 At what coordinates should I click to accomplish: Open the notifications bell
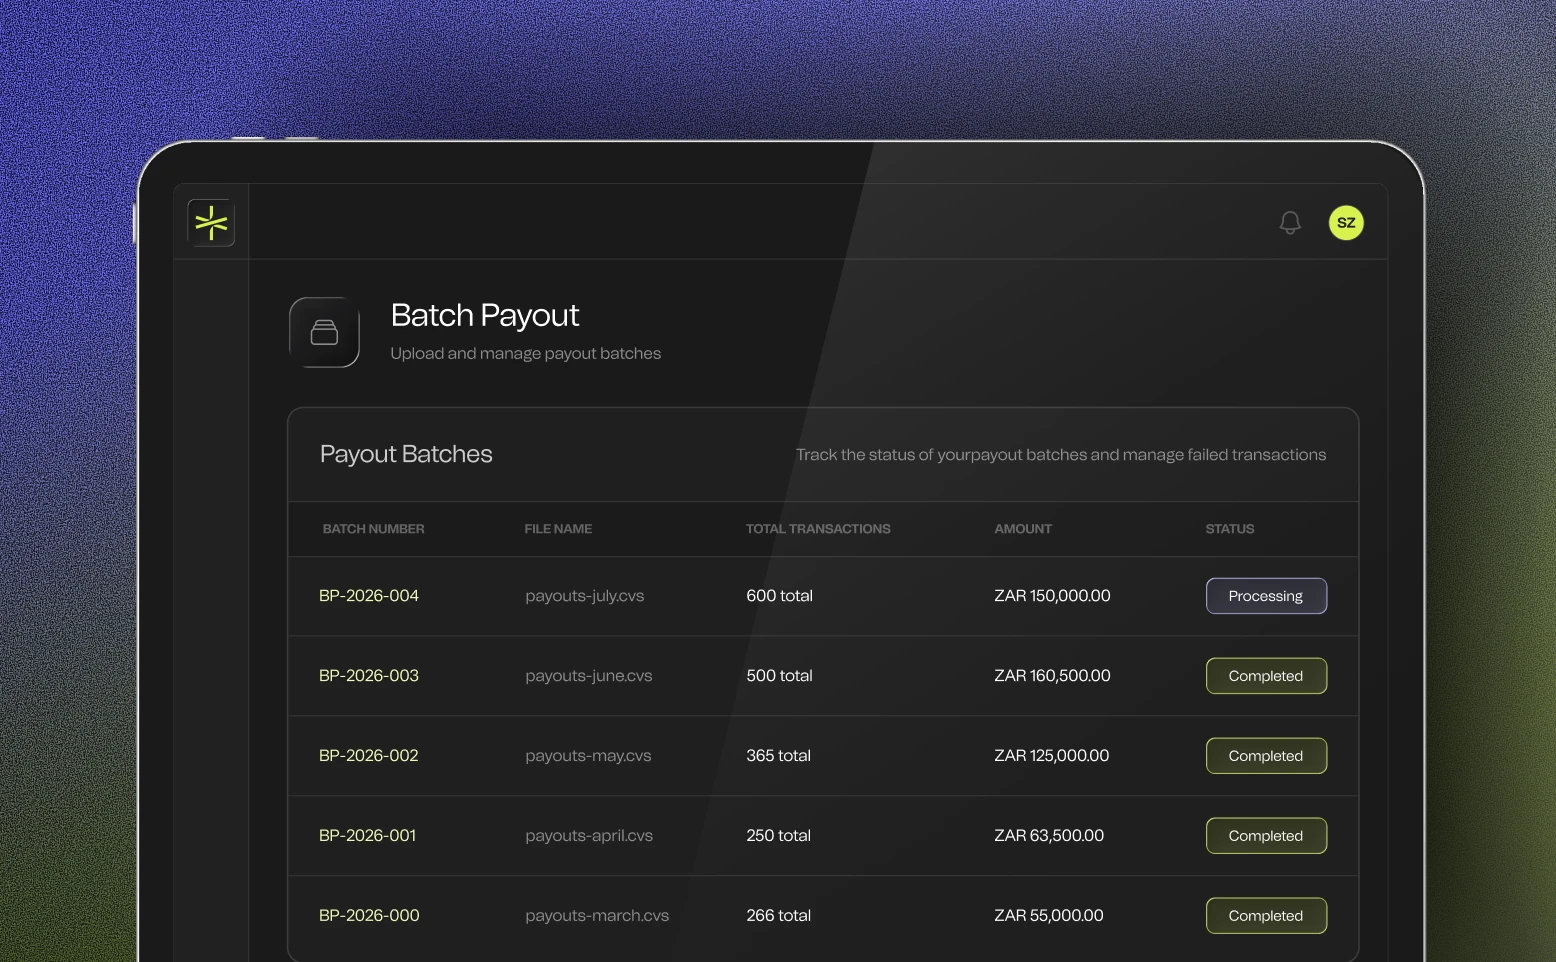[1289, 222]
